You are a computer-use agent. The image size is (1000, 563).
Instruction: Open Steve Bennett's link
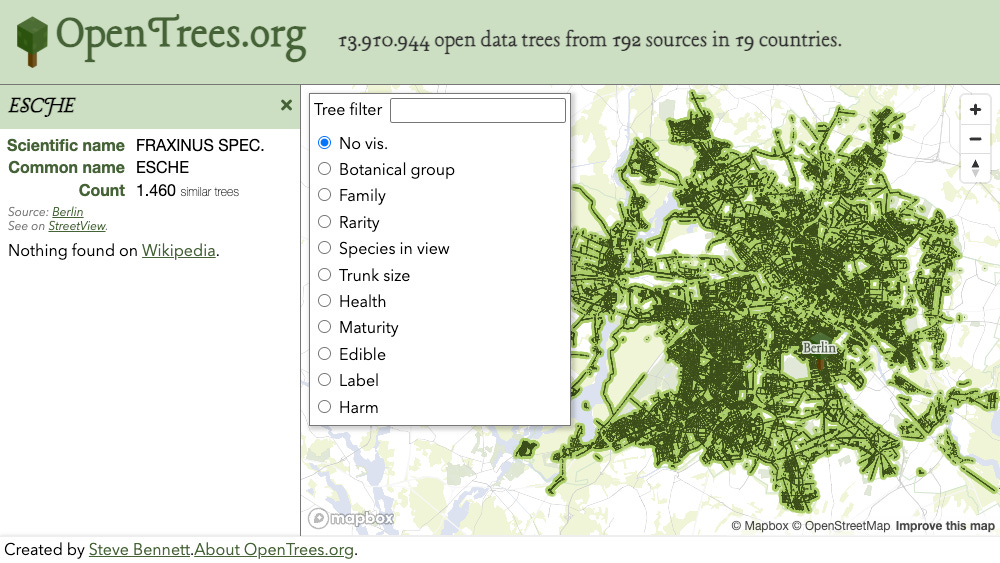(140, 550)
